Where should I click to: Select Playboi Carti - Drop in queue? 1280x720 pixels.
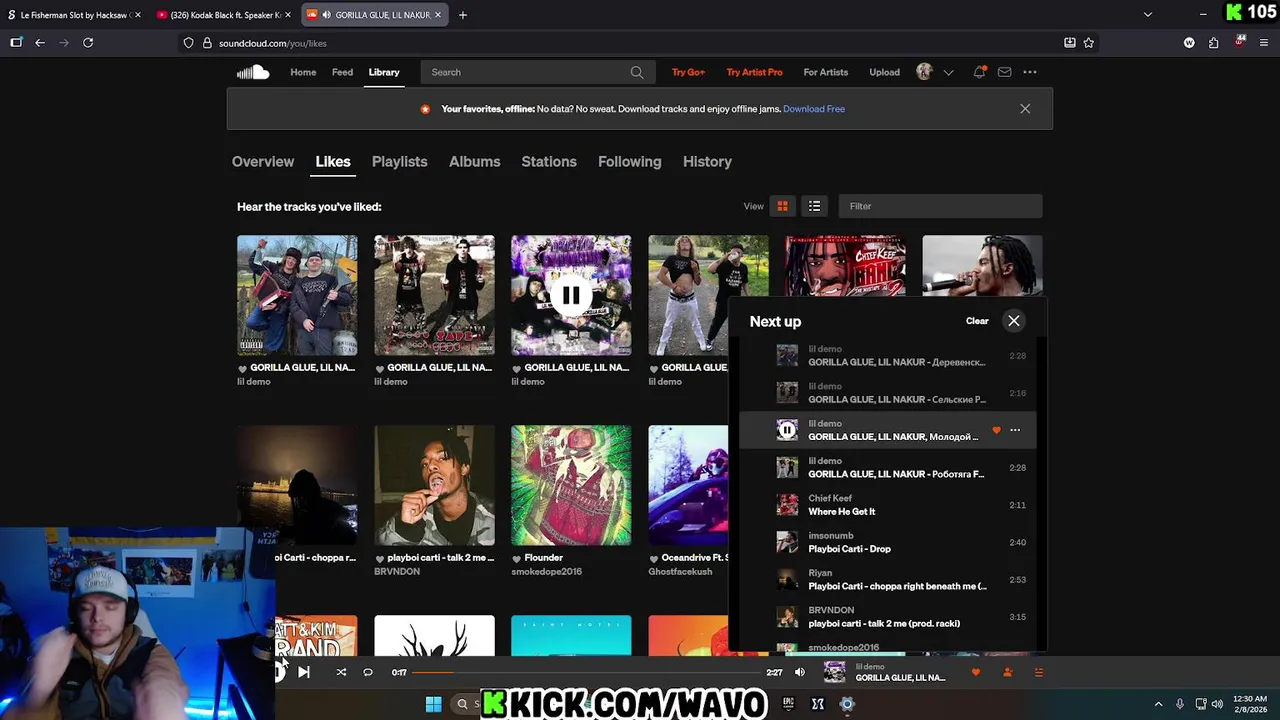(x=888, y=542)
